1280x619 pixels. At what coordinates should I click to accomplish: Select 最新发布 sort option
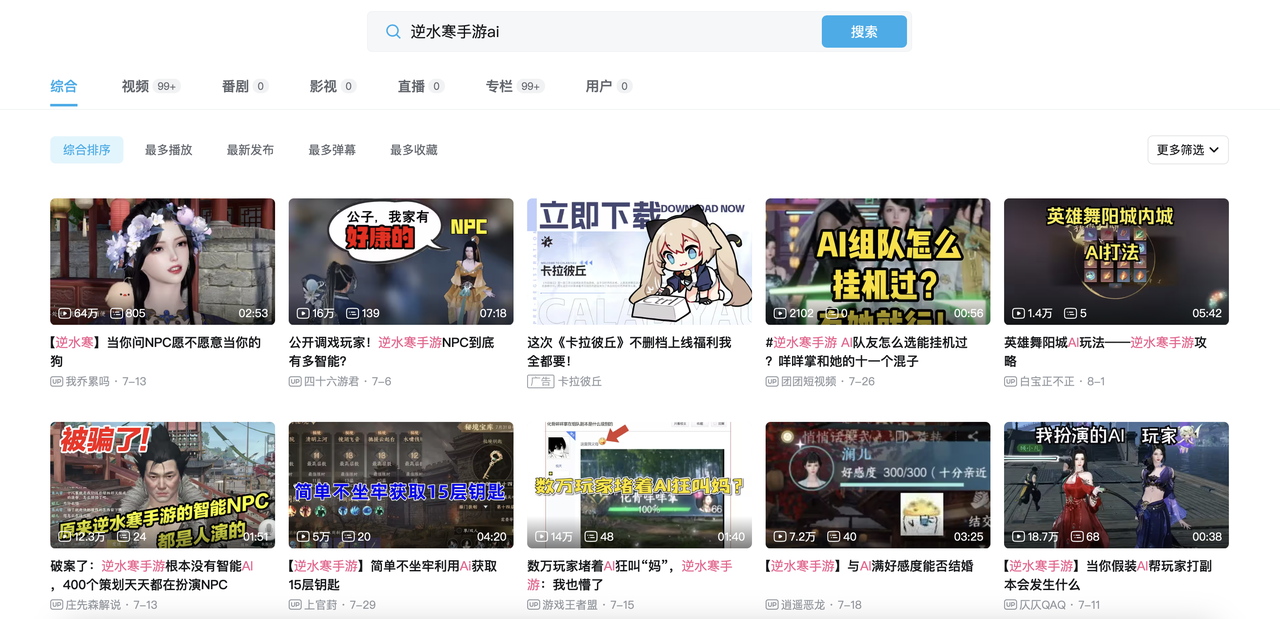[250, 150]
